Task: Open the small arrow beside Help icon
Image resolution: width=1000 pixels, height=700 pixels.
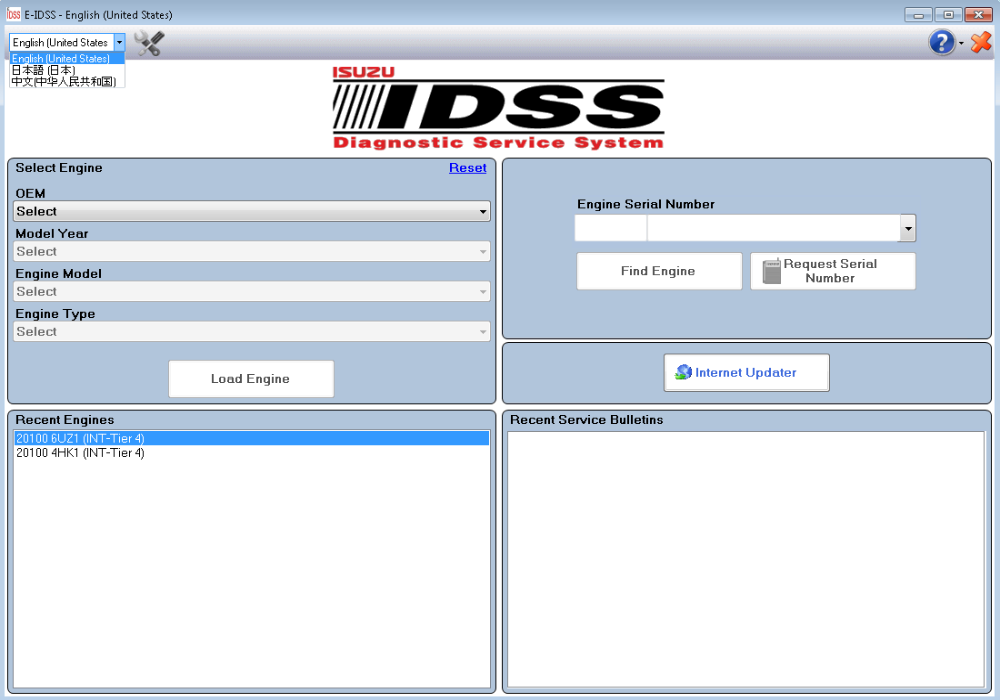Action: pyautogui.click(x=961, y=44)
